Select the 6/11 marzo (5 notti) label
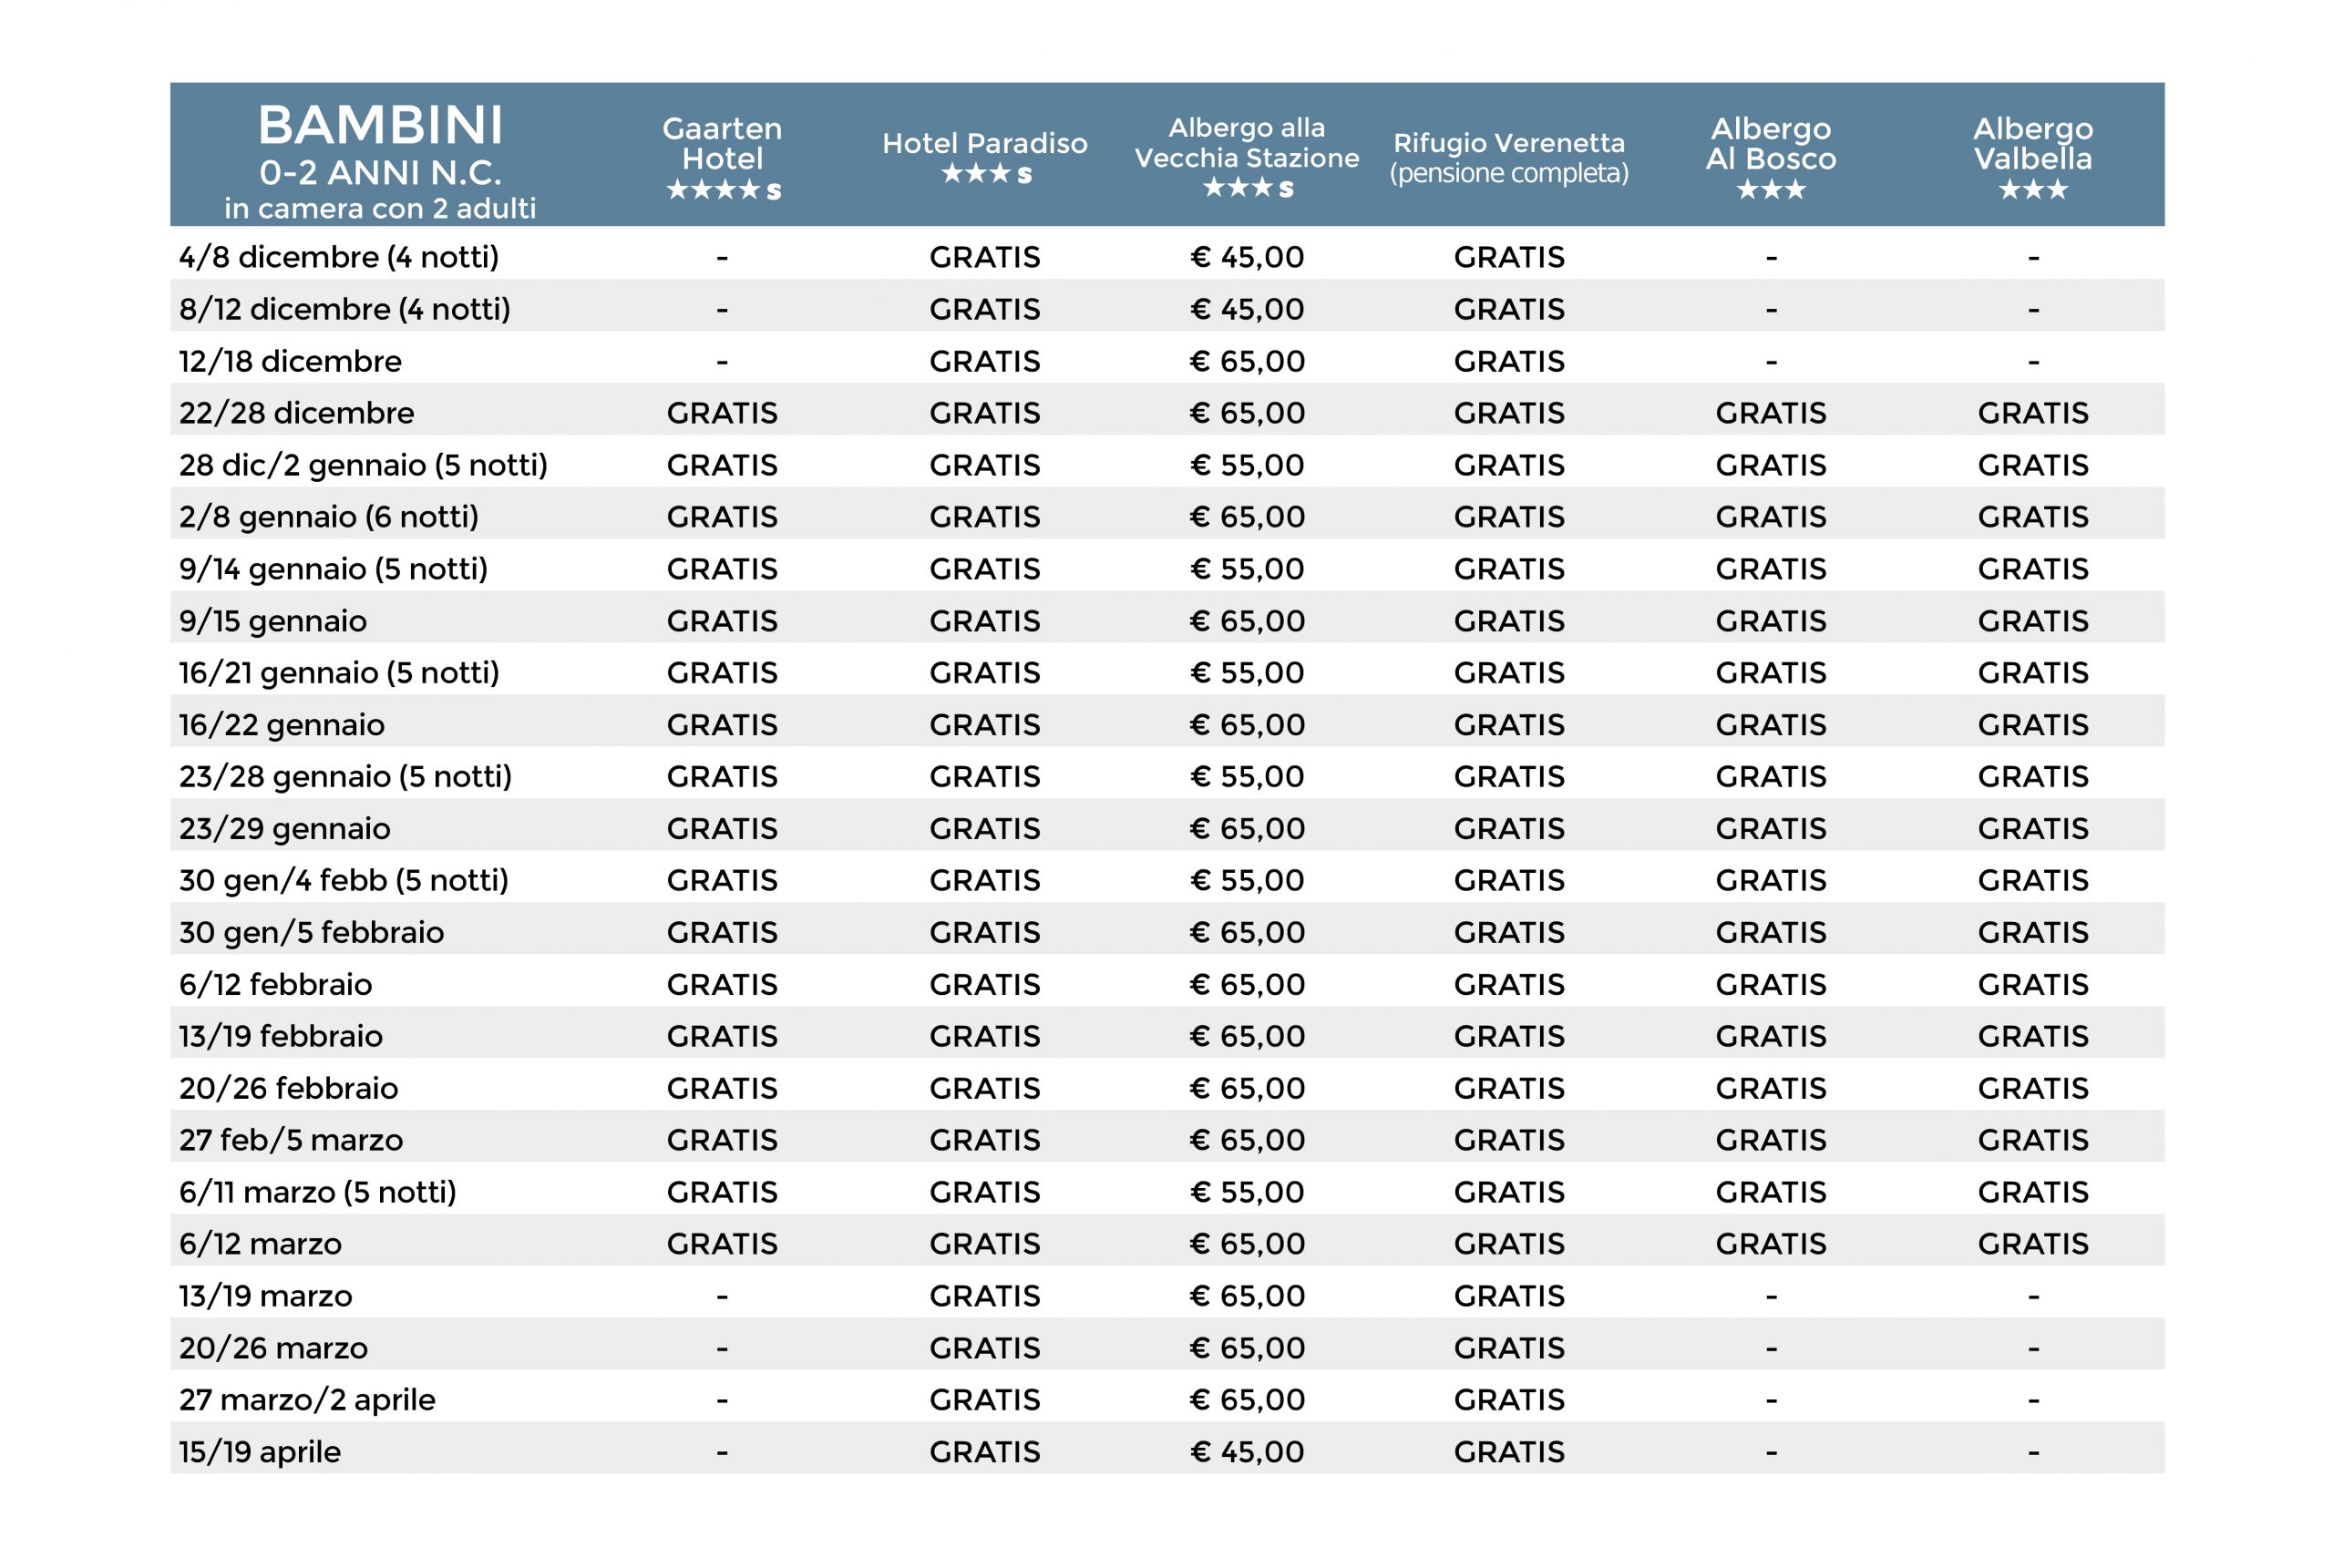This screenshot has width=2333, height=1568. click(317, 1193)
